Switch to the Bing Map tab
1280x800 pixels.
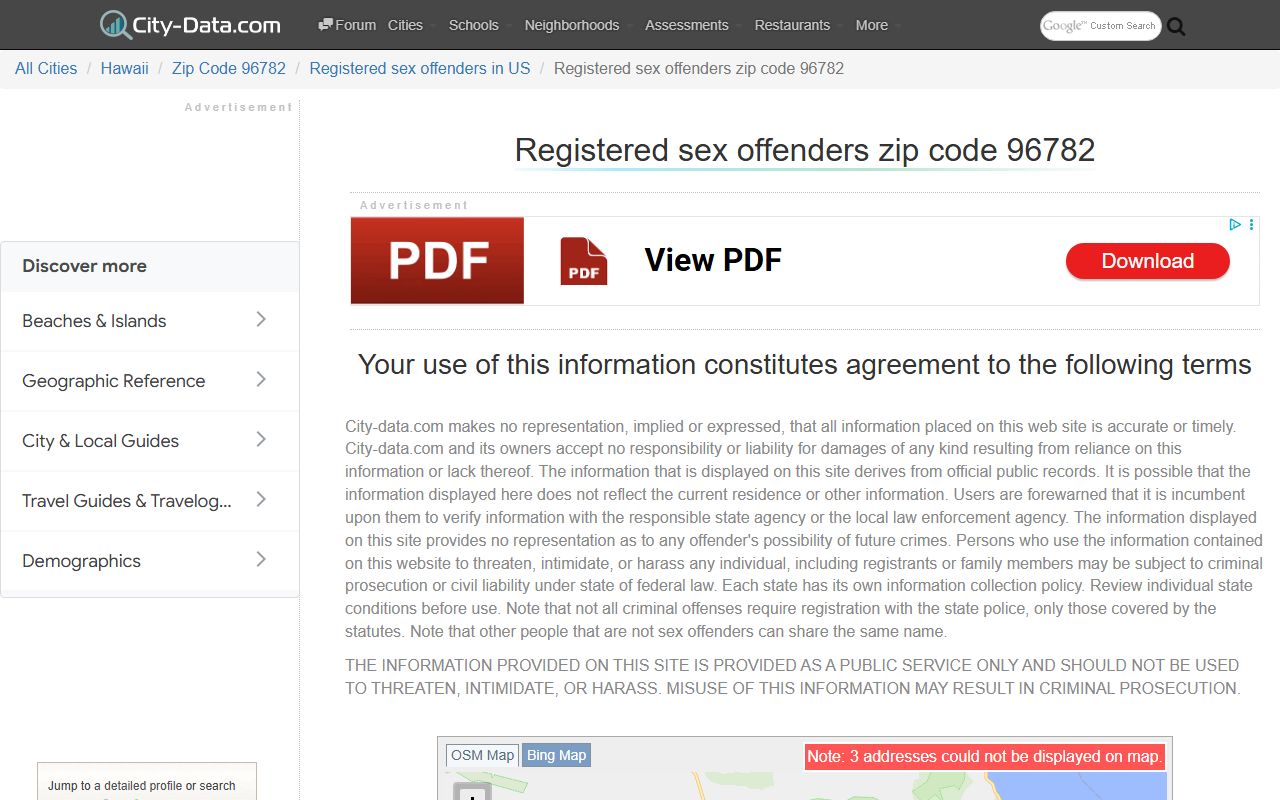(557, 755)
